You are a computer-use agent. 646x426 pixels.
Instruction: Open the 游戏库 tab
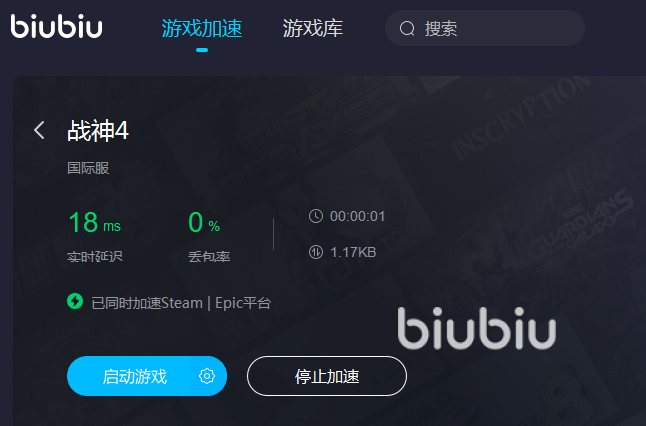coord(313,29)
